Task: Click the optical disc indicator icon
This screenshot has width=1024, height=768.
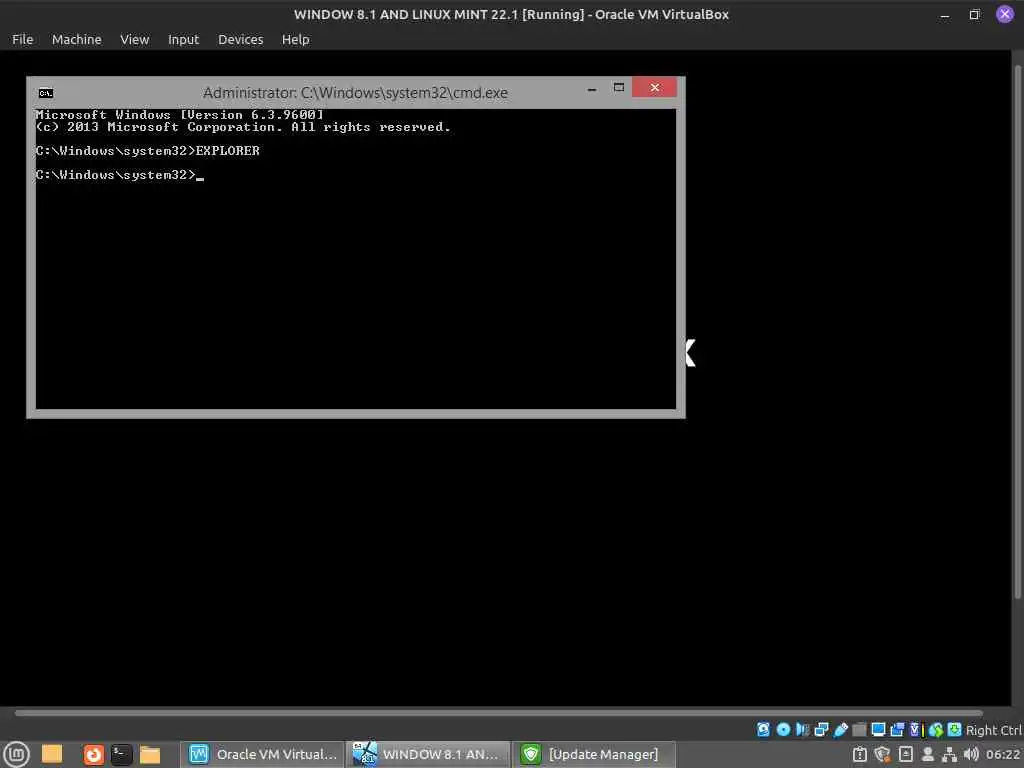Action: [x=783, y=729]
